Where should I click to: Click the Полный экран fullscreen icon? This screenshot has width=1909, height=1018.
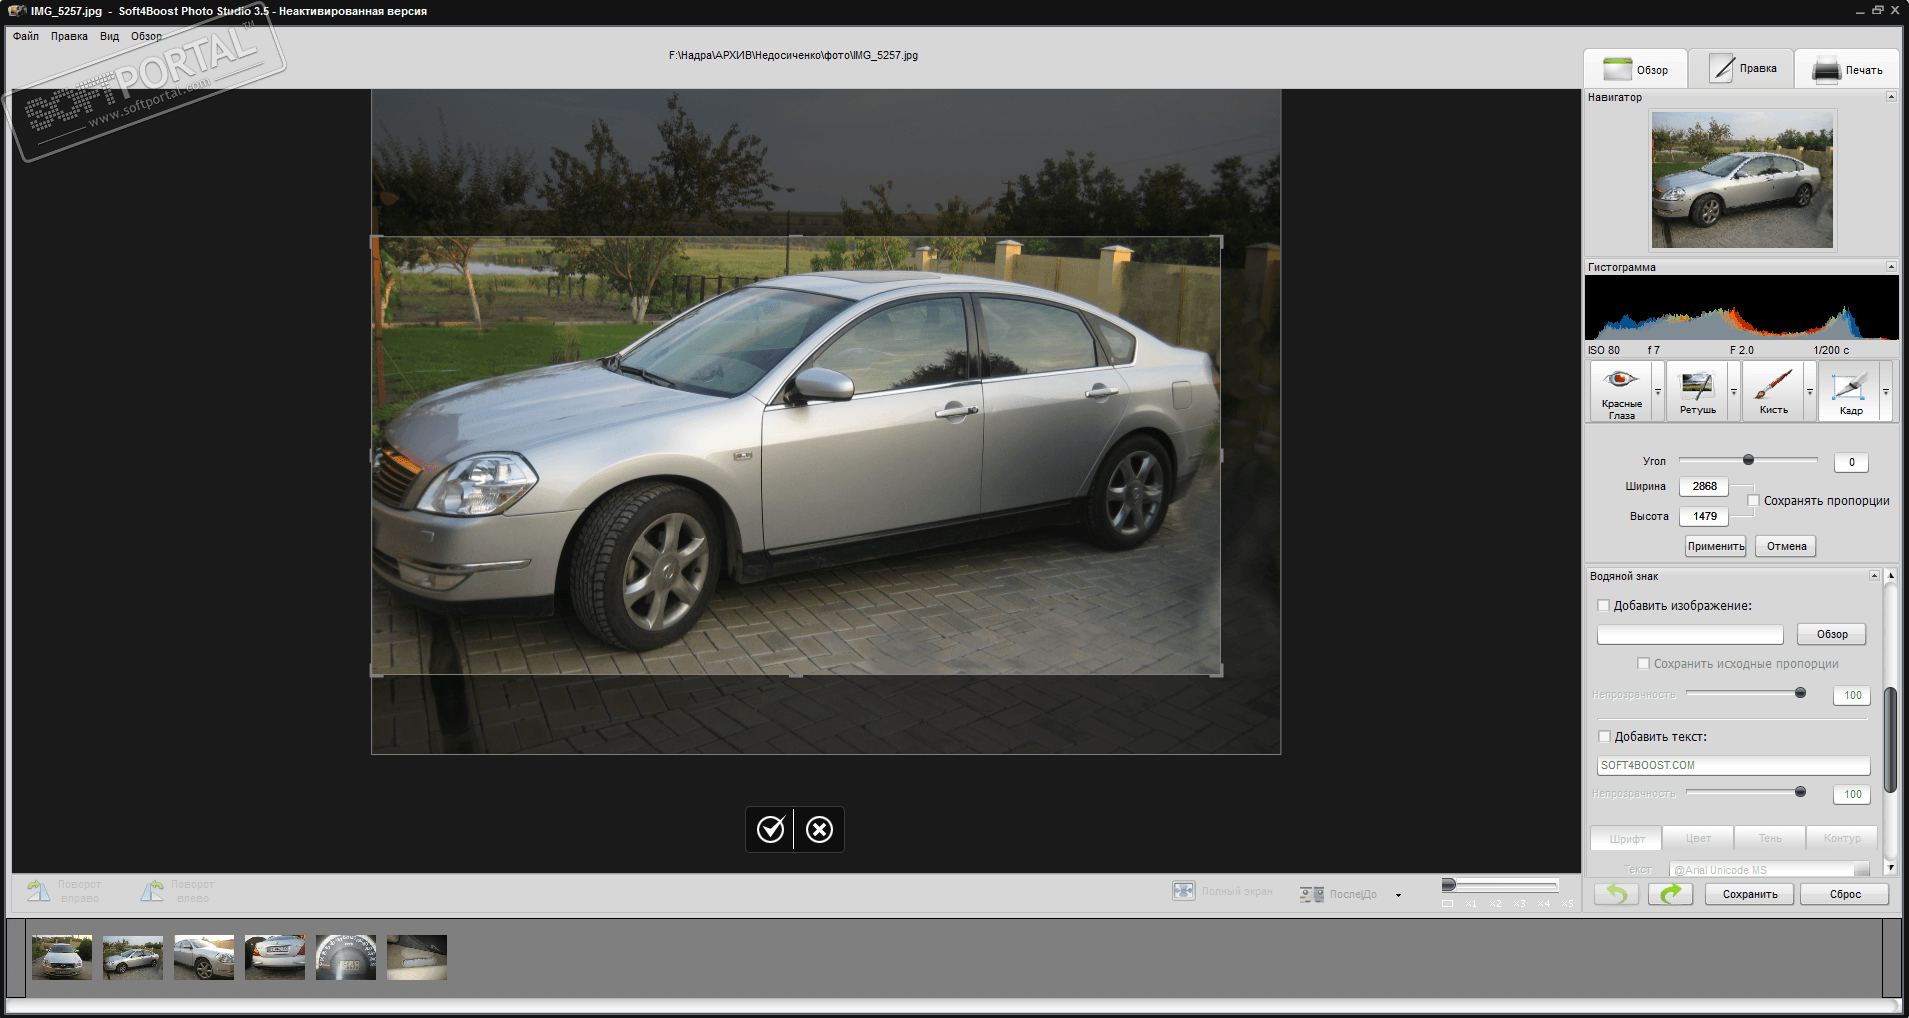click(1184, 891)
